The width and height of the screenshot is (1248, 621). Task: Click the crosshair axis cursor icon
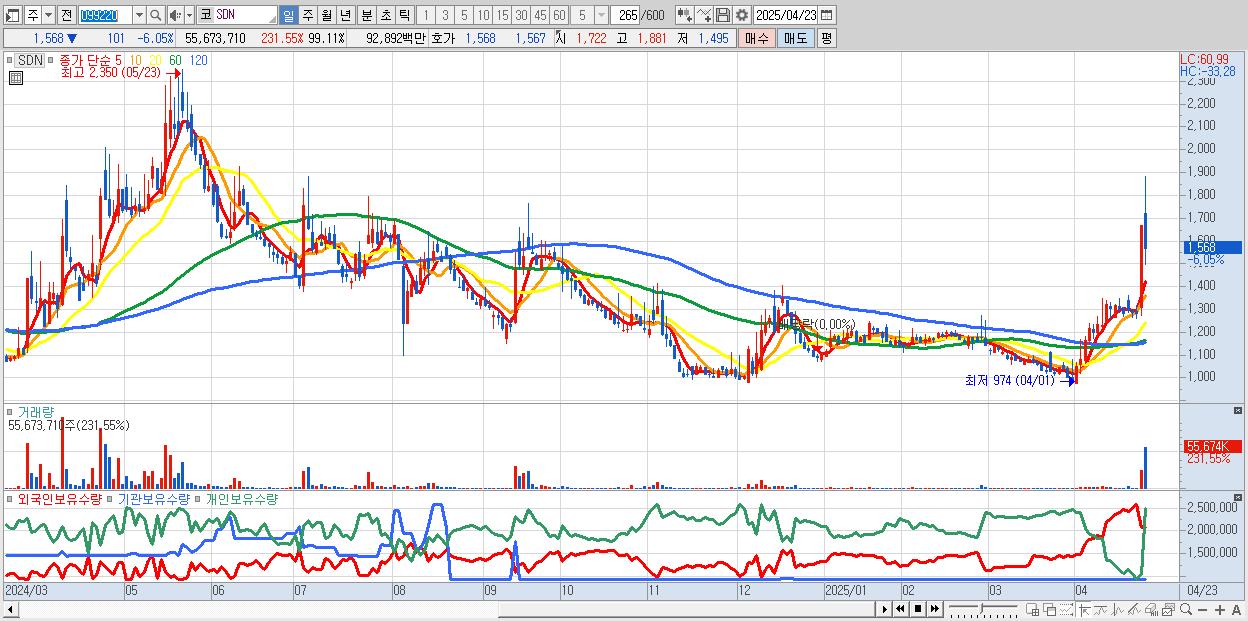1084,609
